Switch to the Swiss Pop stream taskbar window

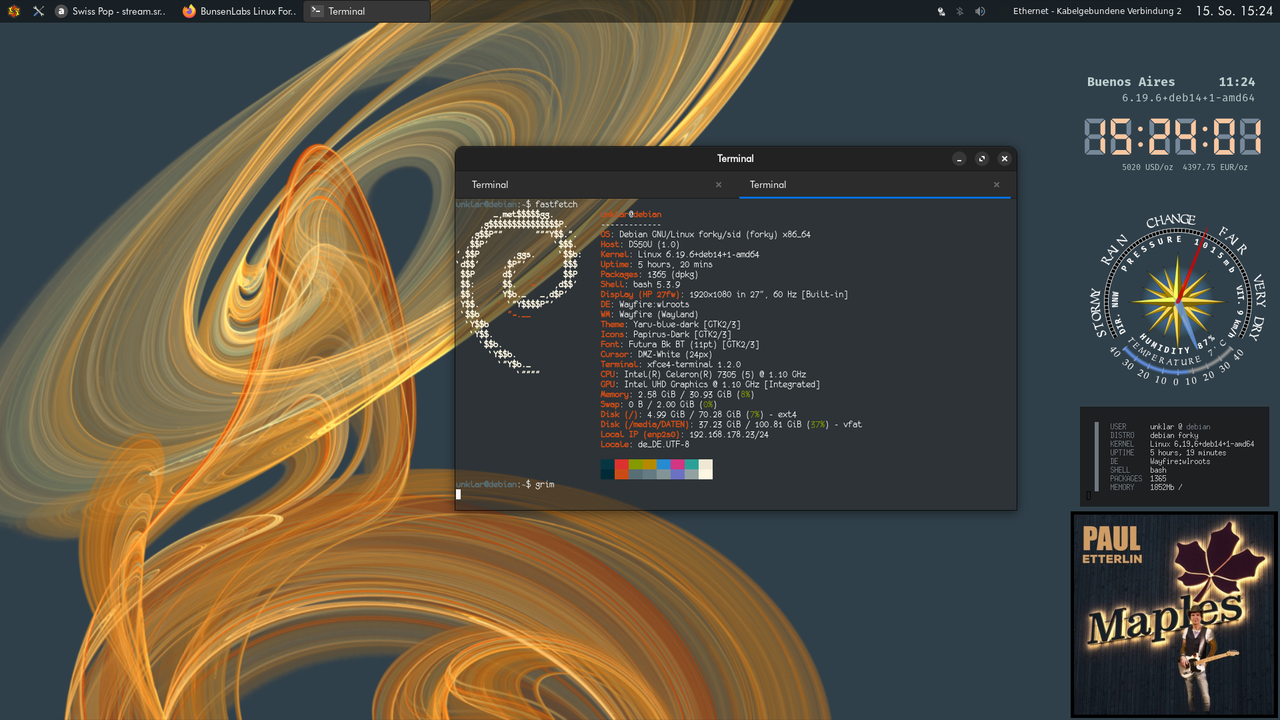(x=111, y=11)
